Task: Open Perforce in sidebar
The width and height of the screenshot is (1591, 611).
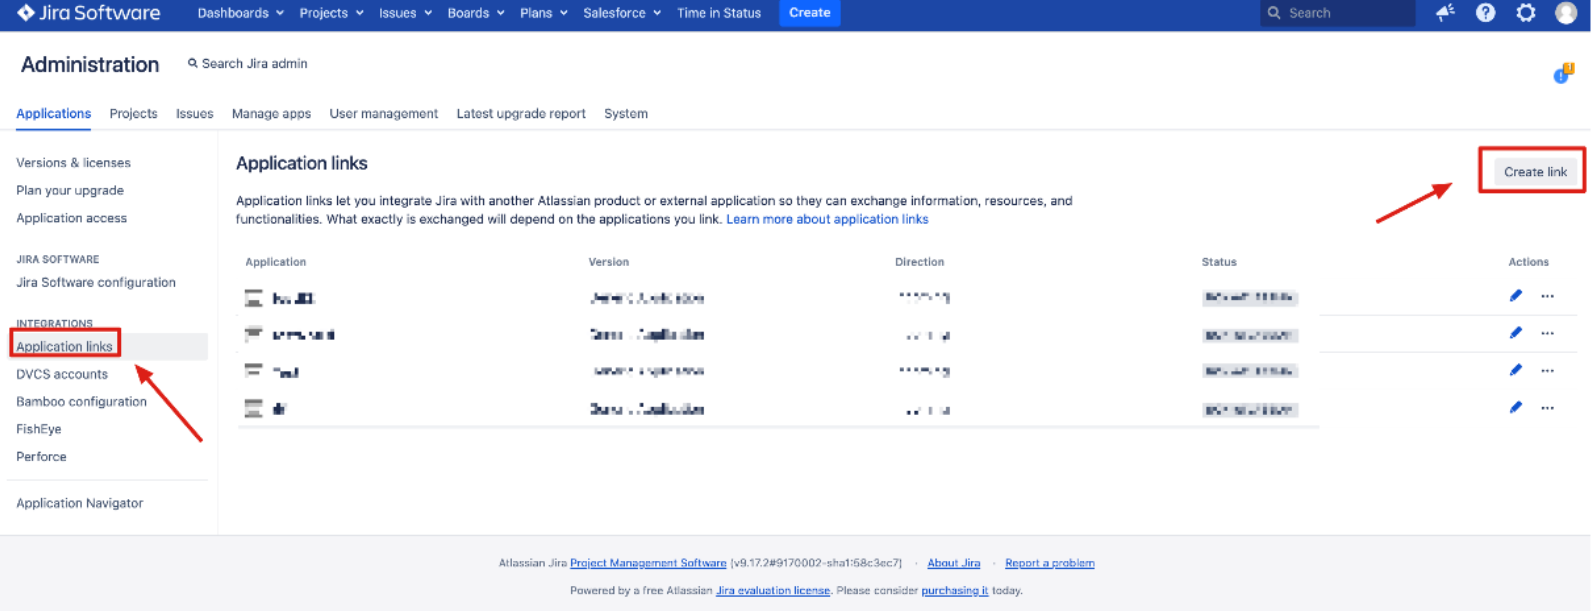Action: tap(41, 456)
